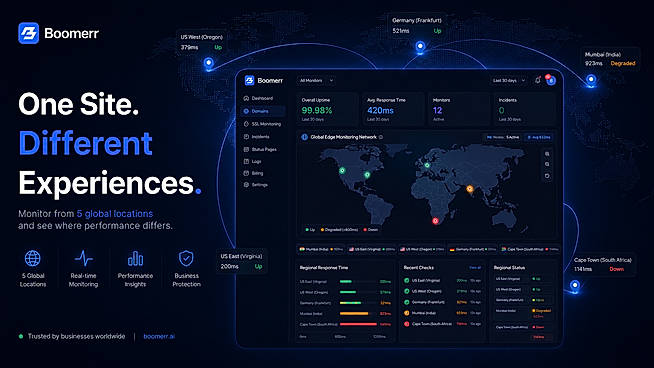This screenshot has height=368, width=654.
Task: Click the Cape Town (South Africa) Down callout
Action: click(x=604, y=265)
